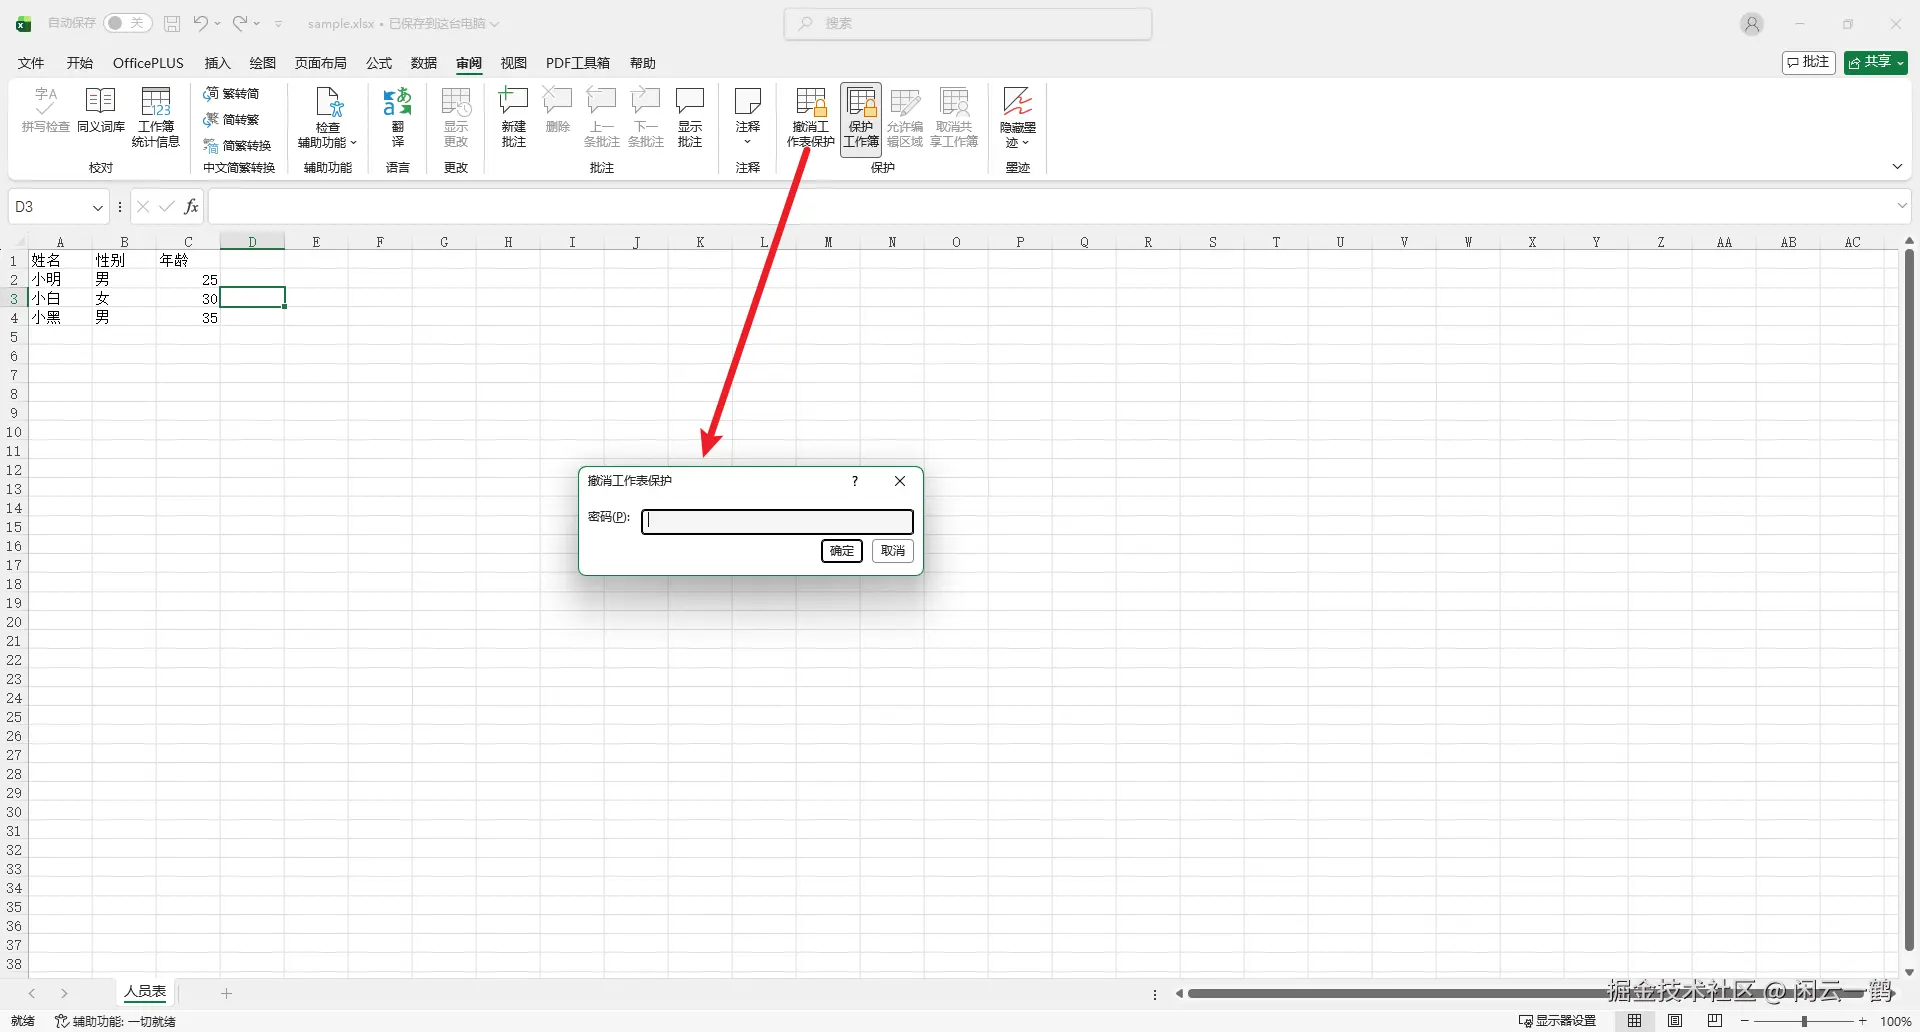Image resolution: width=1920 pixels, height=1032 pixels.
Task: Cancel the unprotect dialog (取消)
Action: (x=893, y=551)
